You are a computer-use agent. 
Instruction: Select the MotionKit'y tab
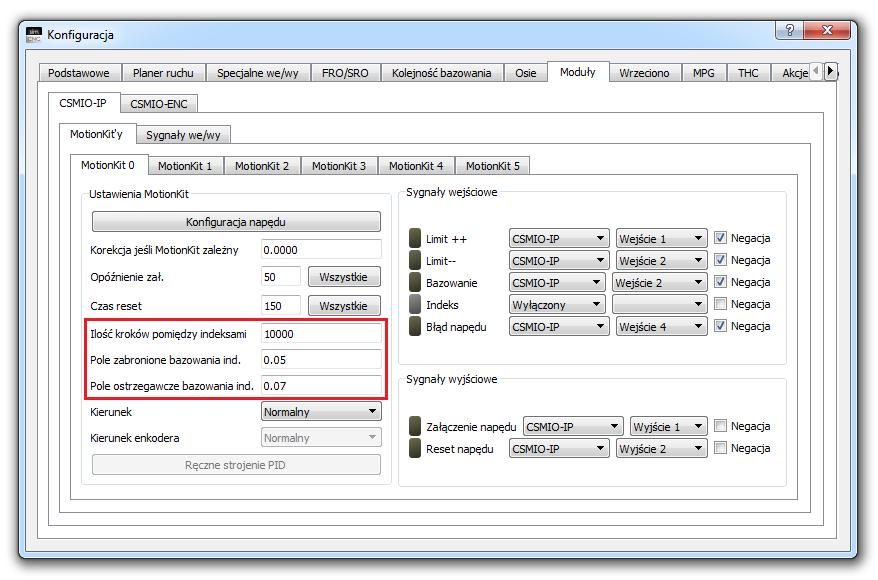pyautogui.click(x=97, y=134)
